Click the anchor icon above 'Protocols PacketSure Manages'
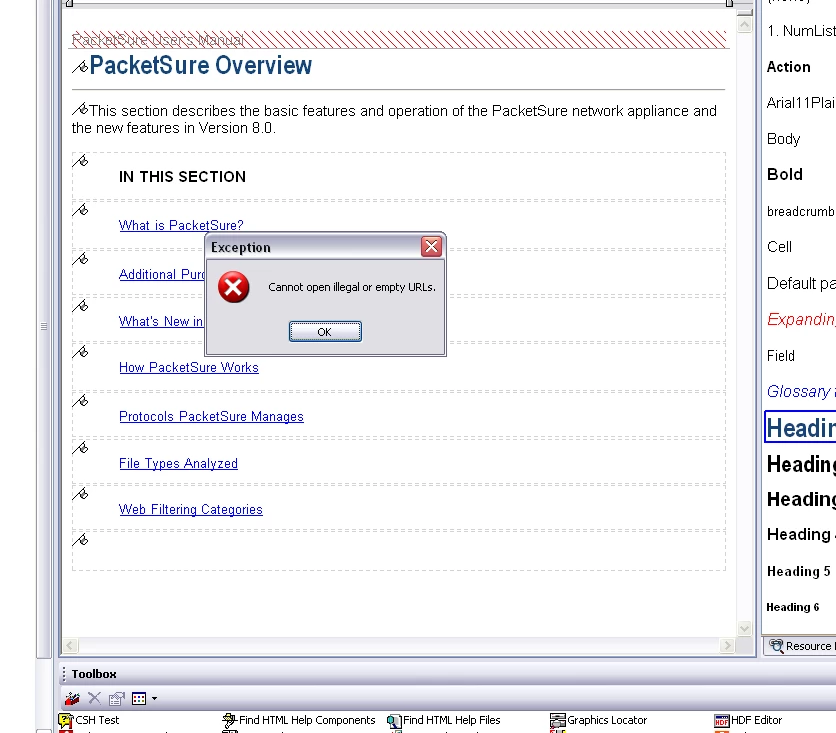 click(80, 401)
